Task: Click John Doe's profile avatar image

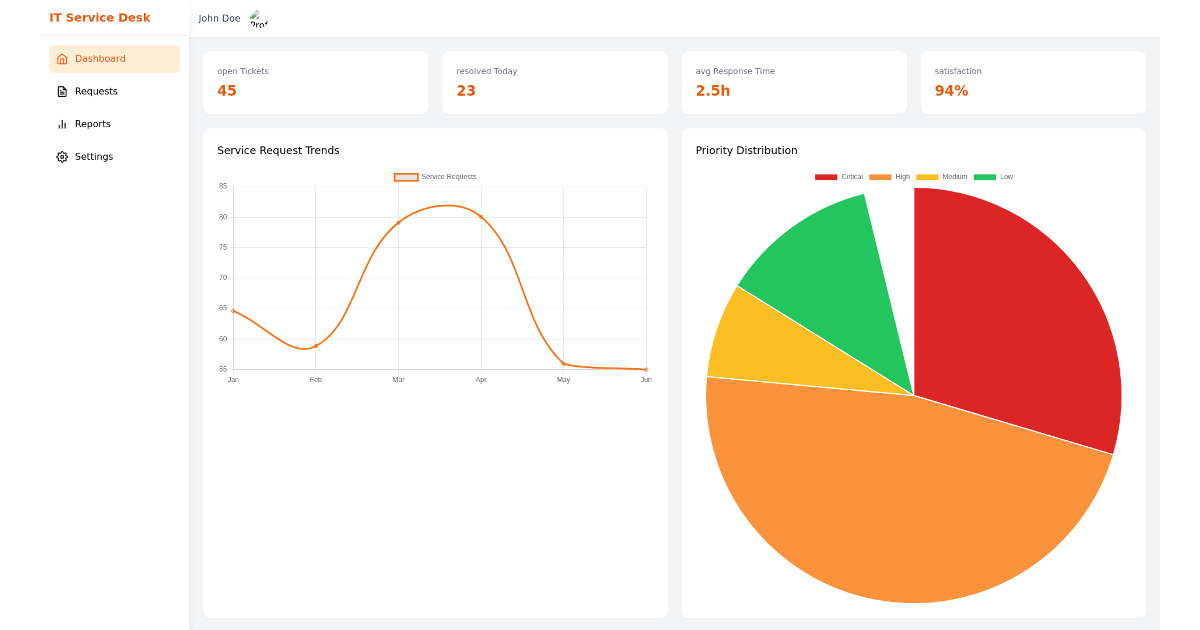Action: click(258, 18)
